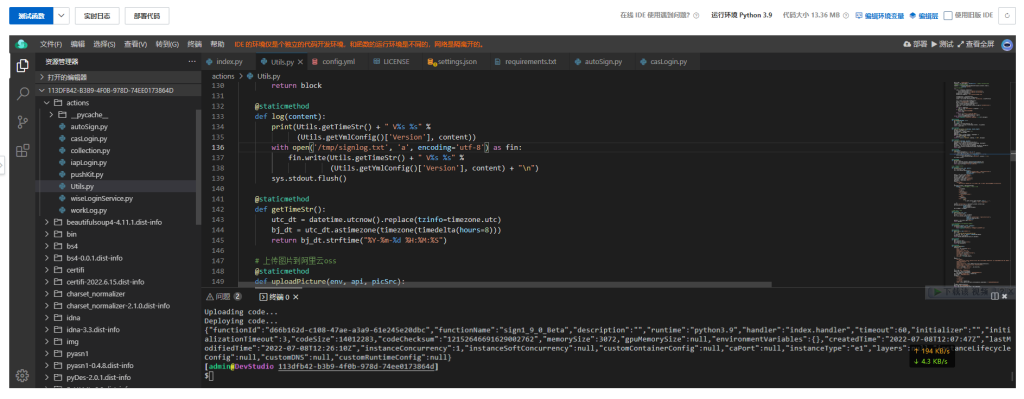
Task: Expand the open editors section
Action: pos(42,77)
